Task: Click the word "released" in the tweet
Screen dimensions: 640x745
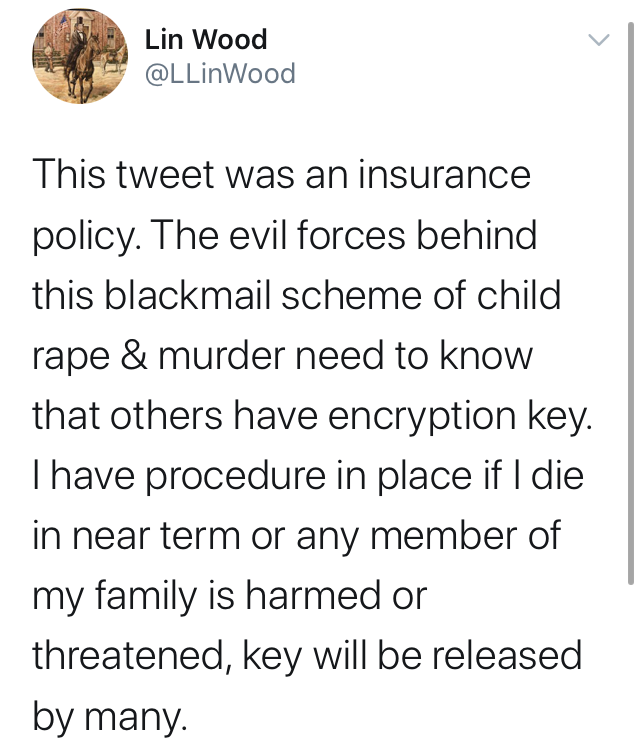Action: (506, 656)
